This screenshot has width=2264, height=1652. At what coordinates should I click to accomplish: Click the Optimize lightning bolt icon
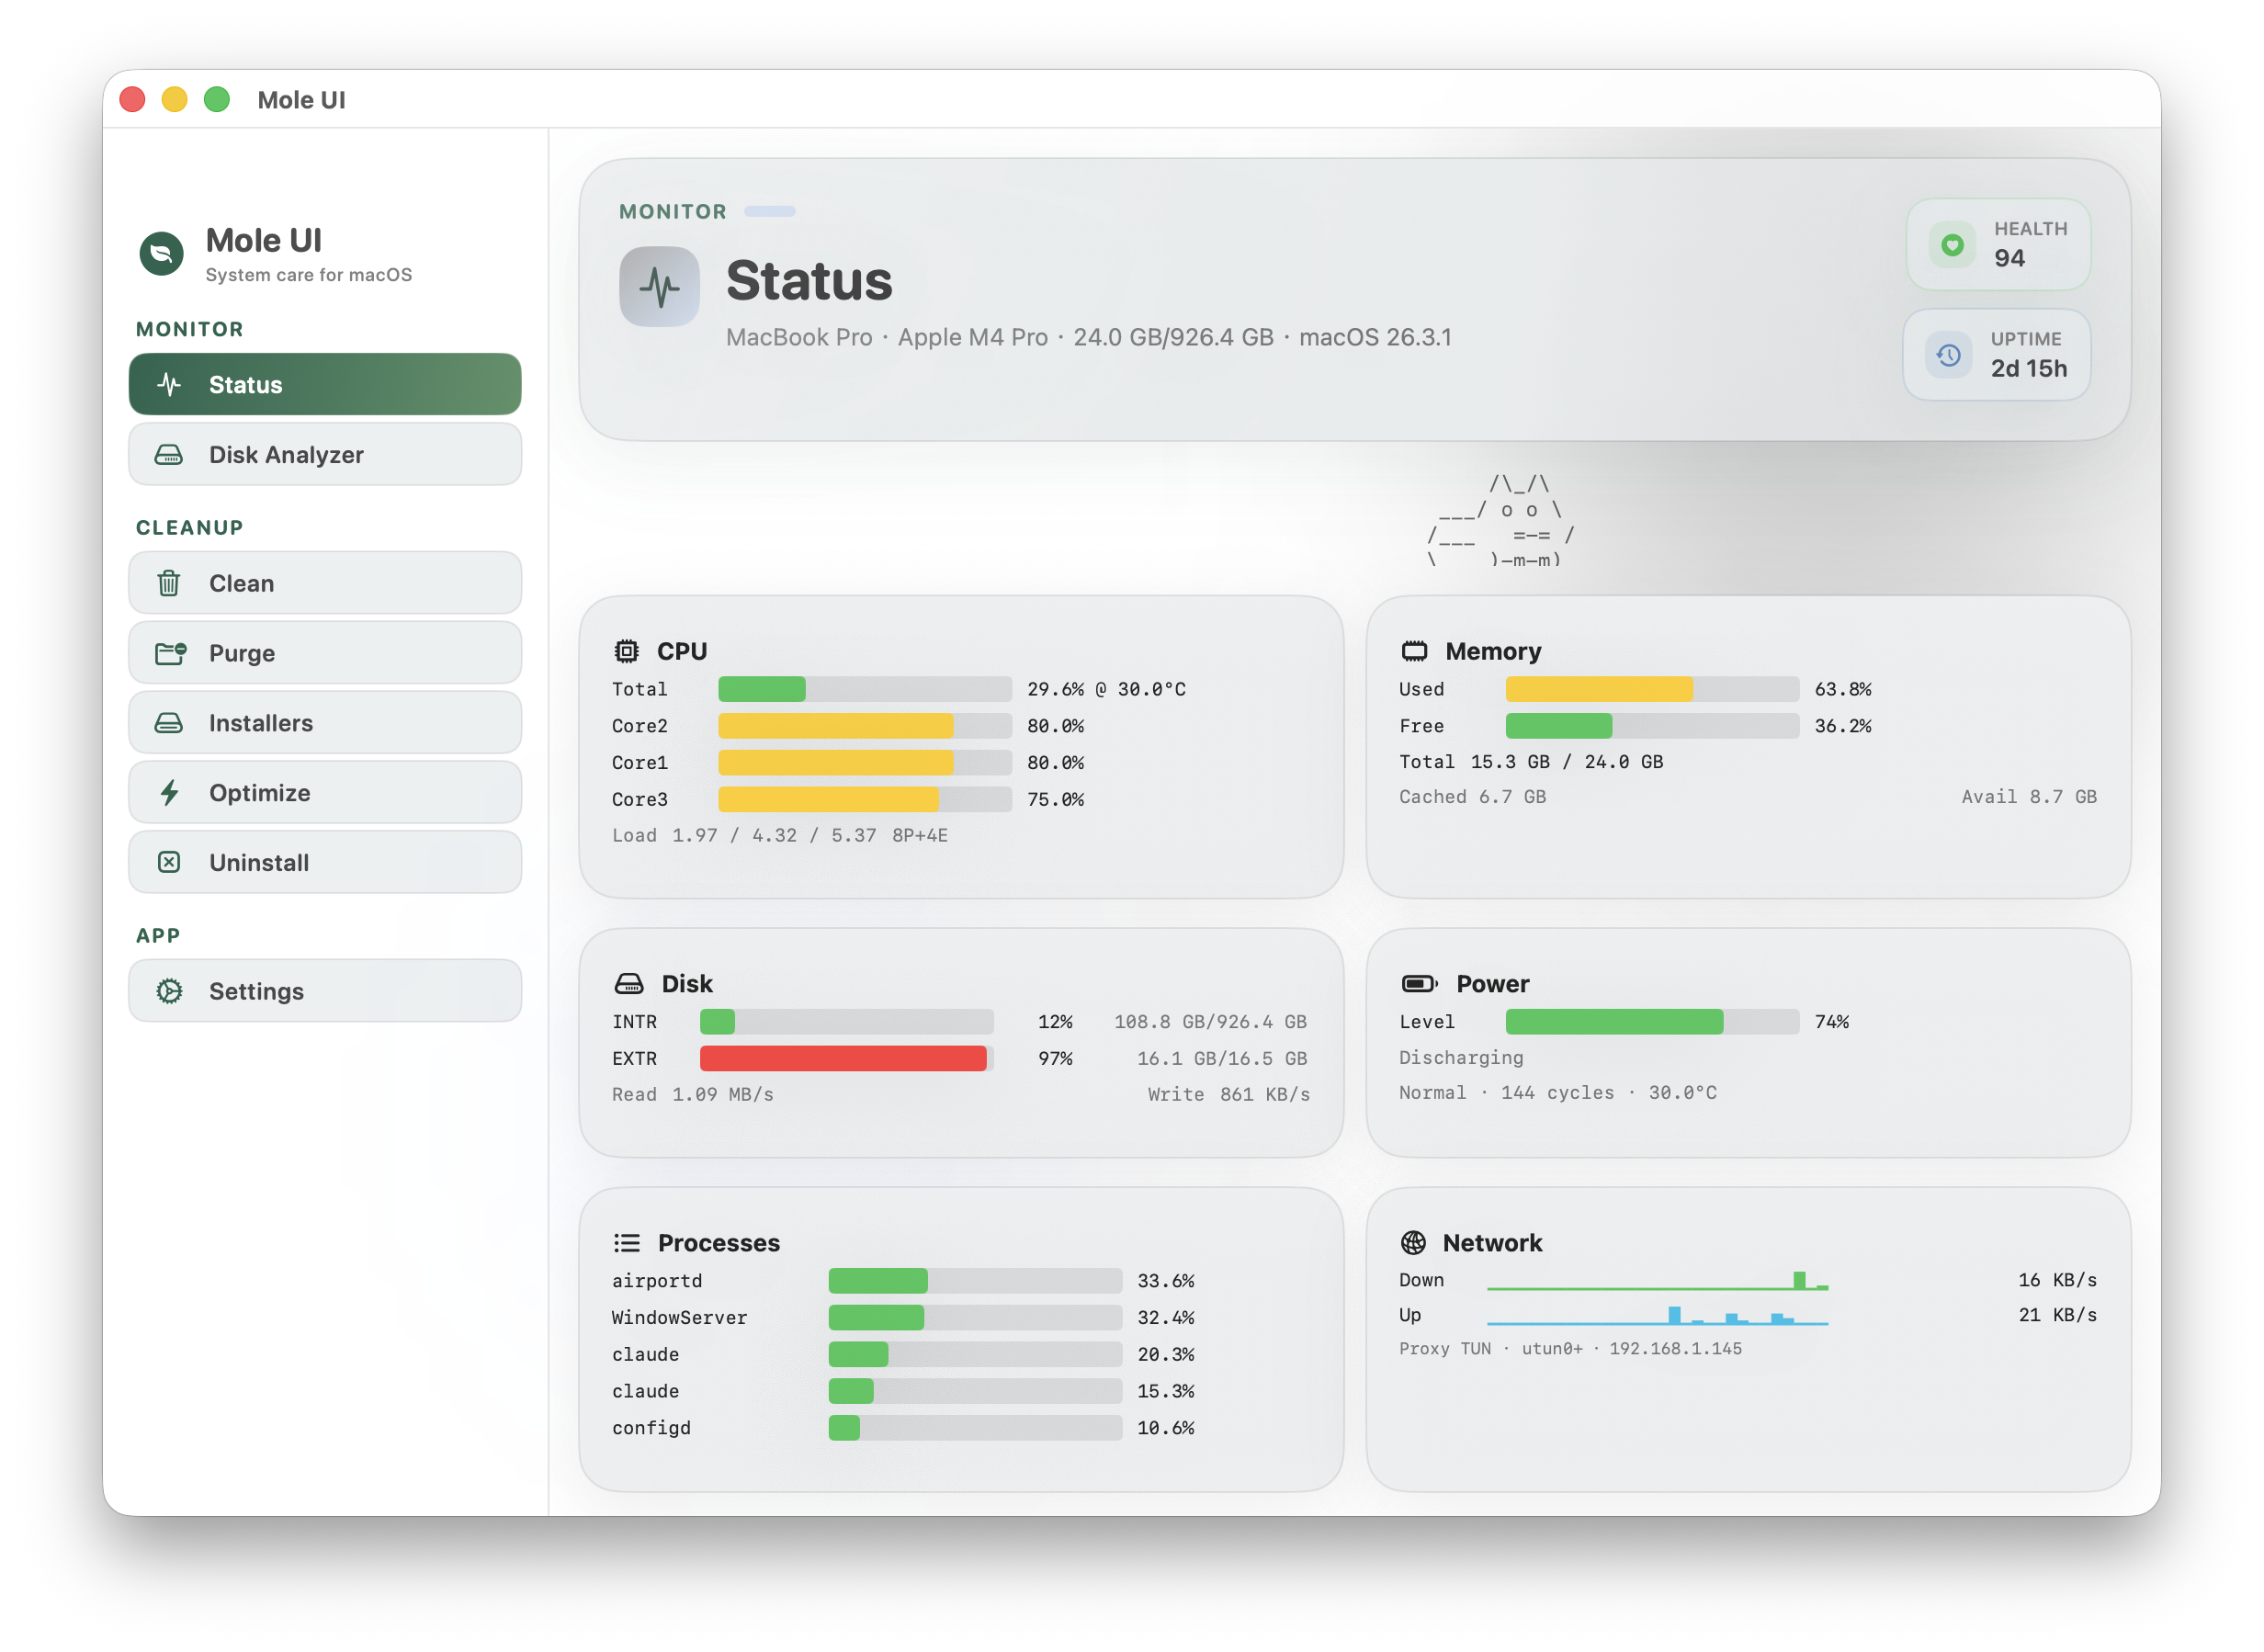(x=169, y=793)
